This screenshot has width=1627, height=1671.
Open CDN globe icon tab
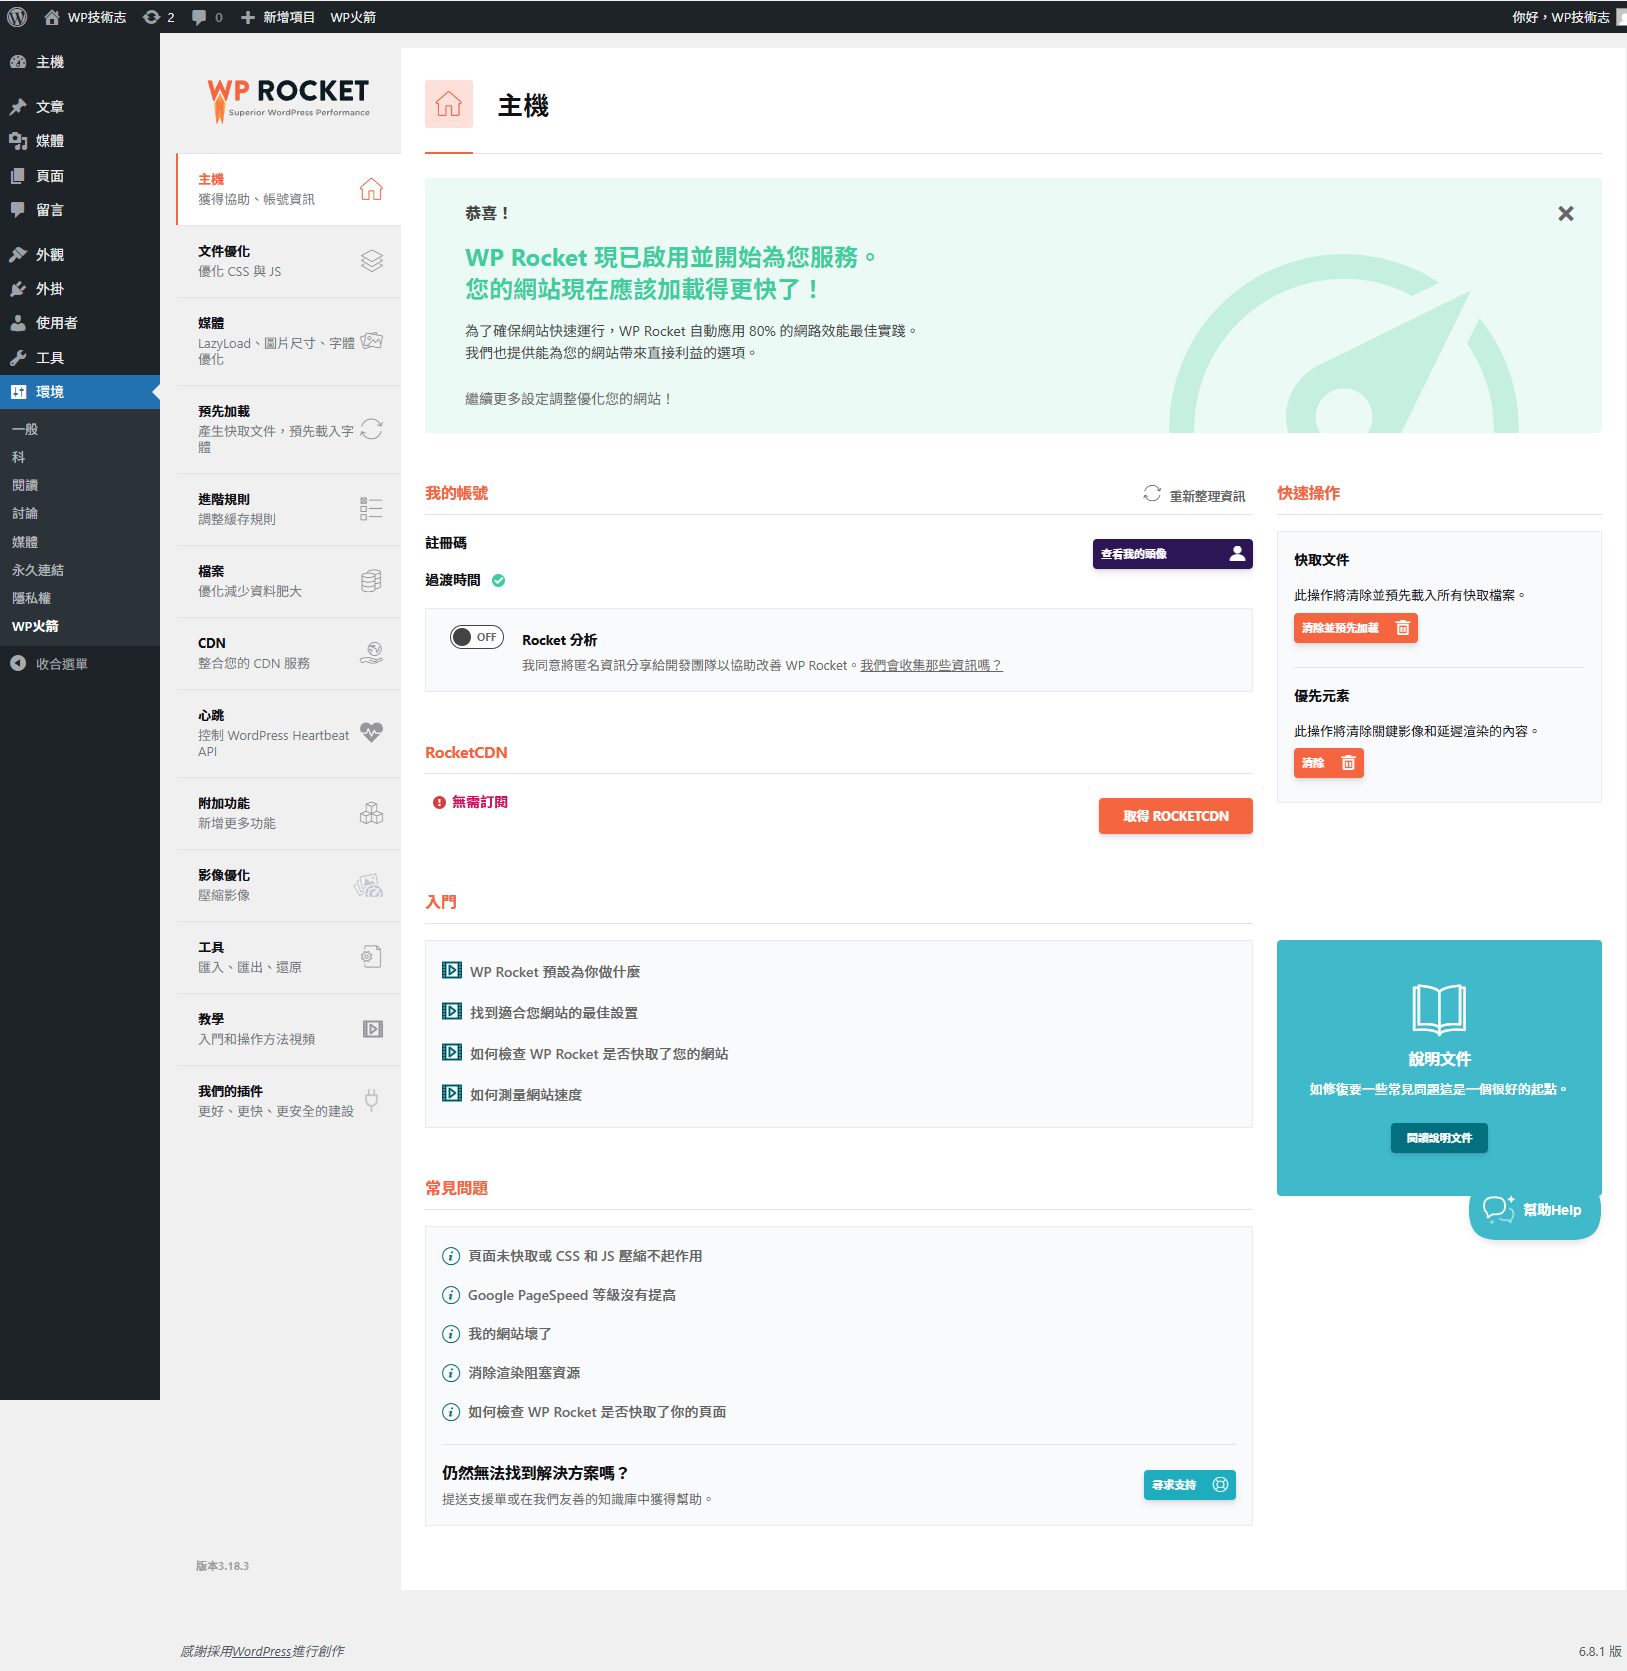[371, 653]
